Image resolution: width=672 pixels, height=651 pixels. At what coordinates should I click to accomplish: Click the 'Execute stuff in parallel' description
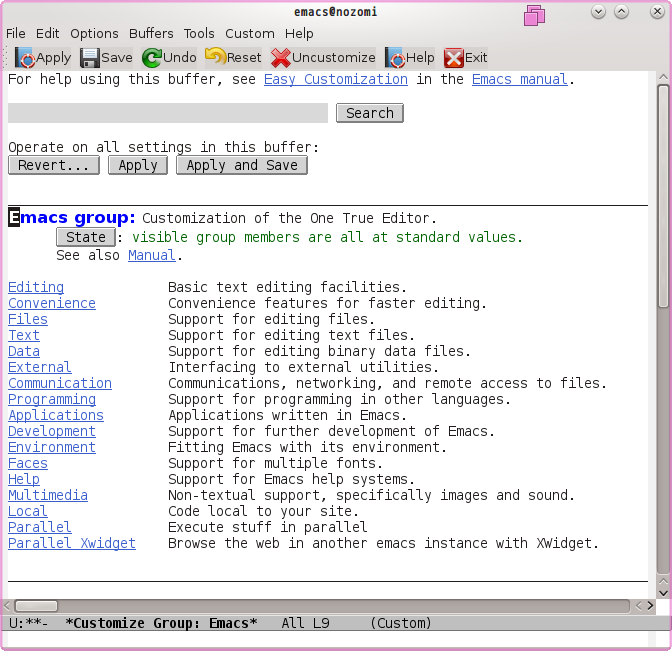point(267,527)
